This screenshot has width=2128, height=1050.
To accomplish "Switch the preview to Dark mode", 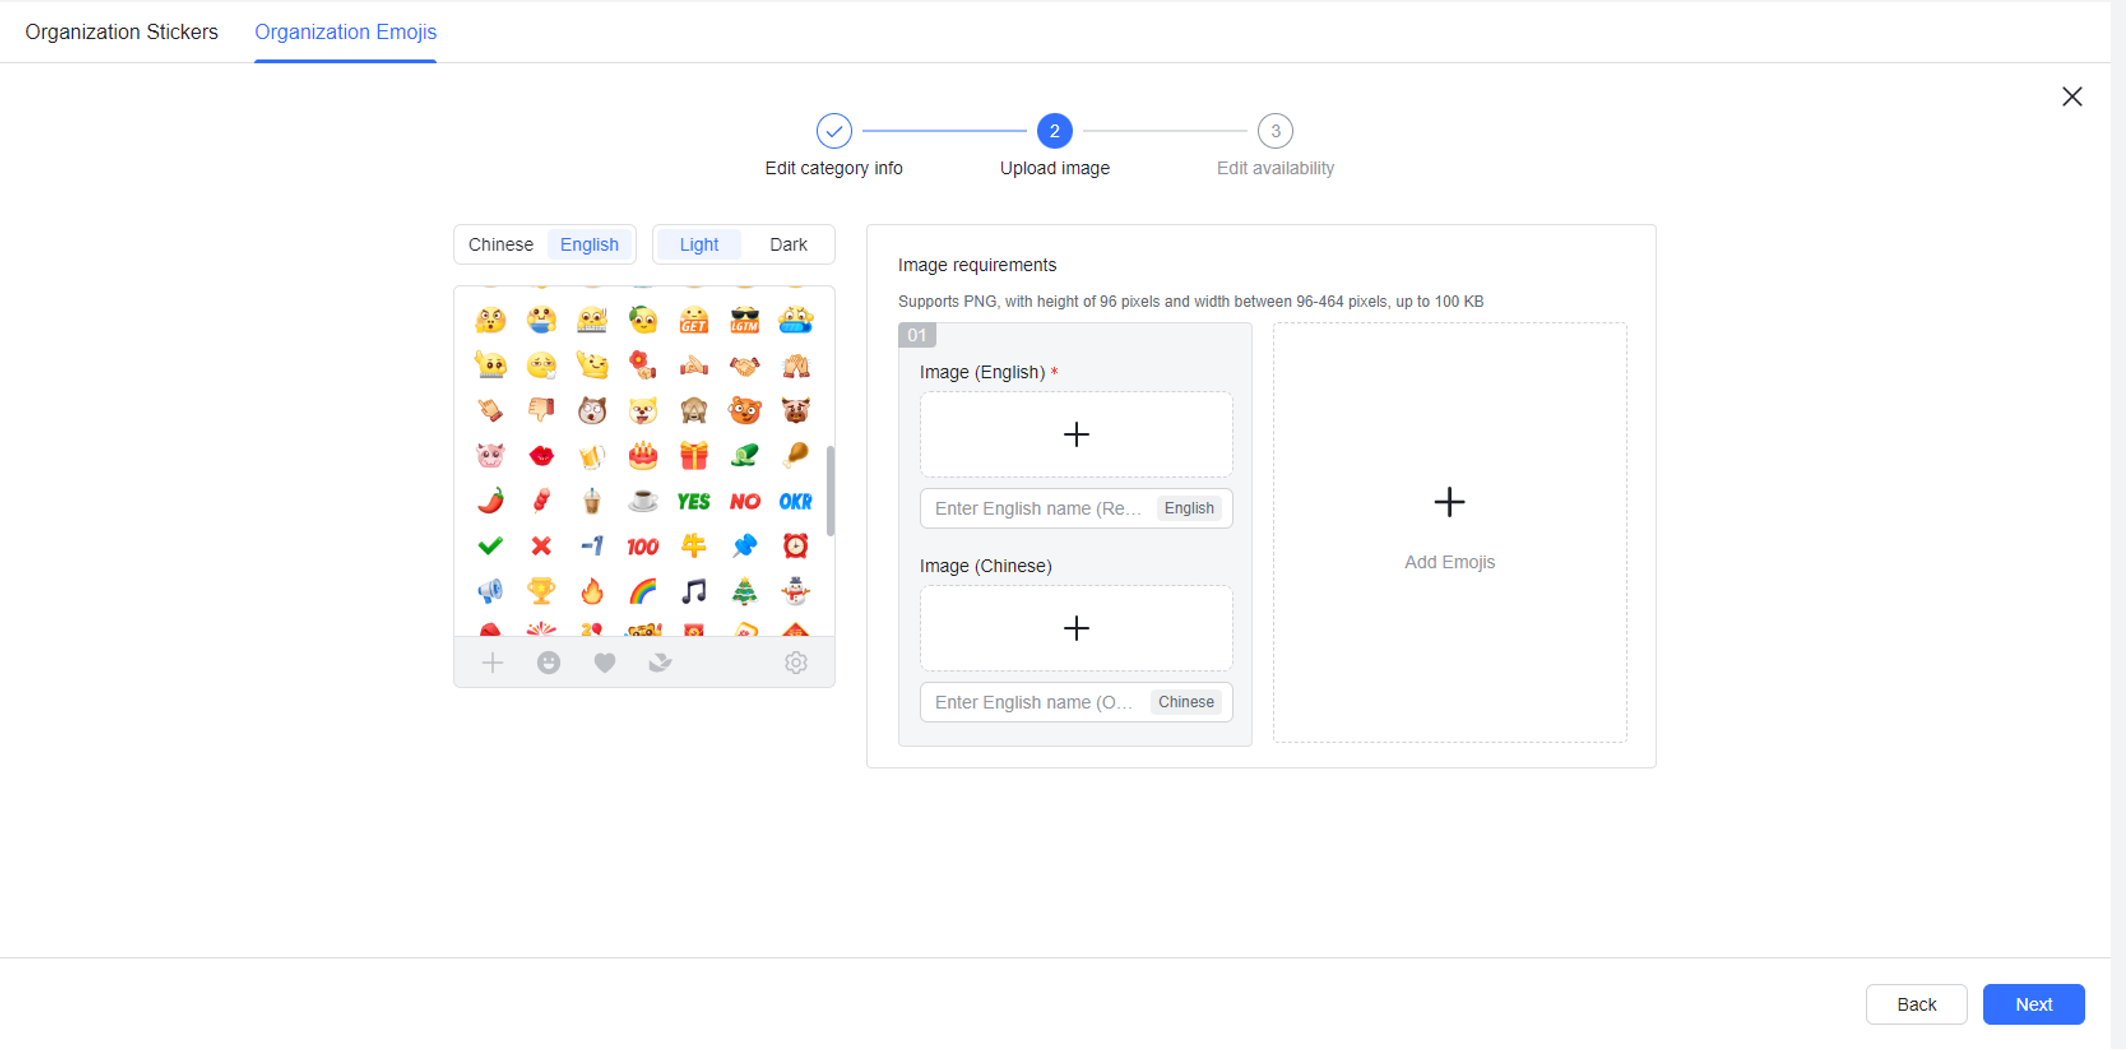I will [x=788, y=244].
